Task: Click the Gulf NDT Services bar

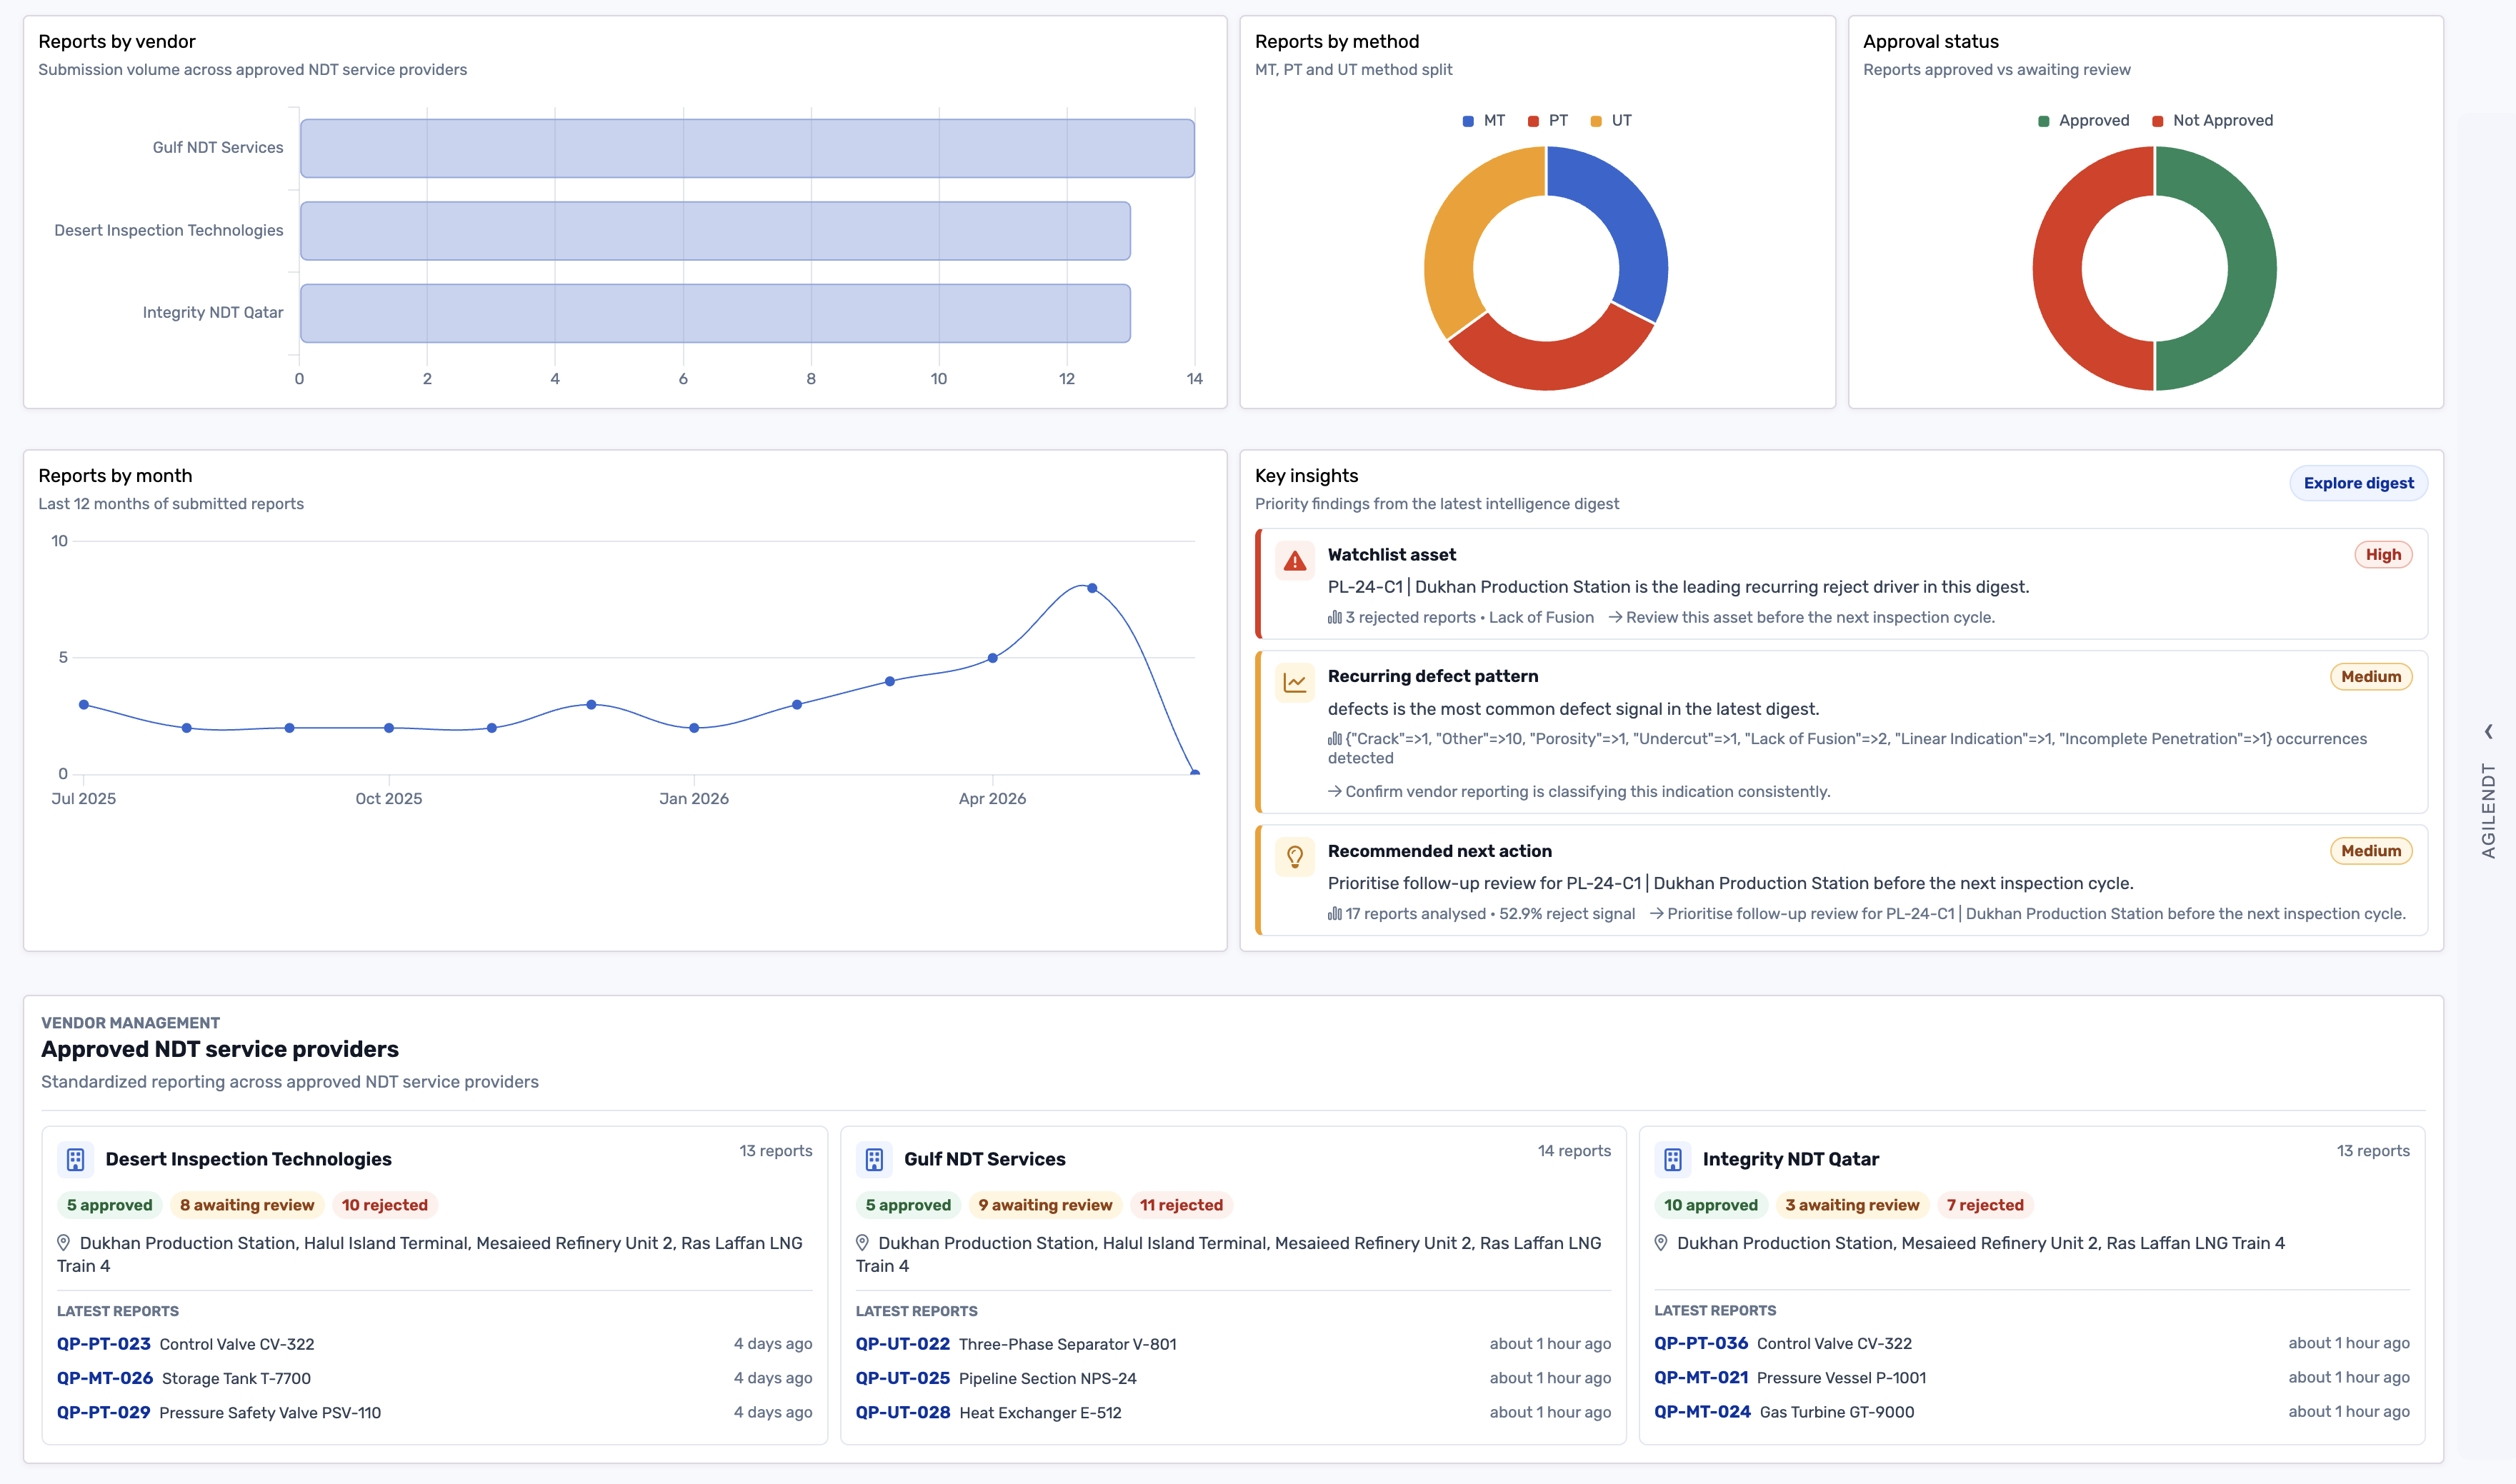Action: click(x=747, y=148)
